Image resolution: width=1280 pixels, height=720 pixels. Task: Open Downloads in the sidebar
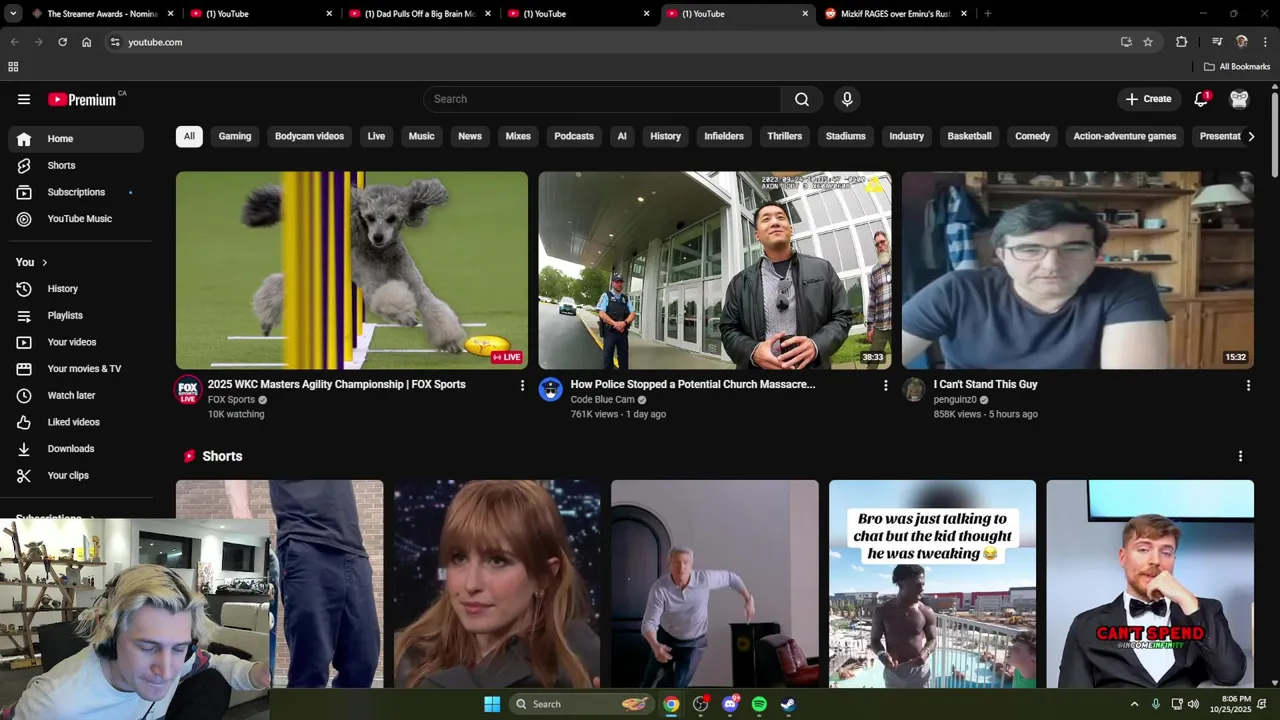point(75,449)
